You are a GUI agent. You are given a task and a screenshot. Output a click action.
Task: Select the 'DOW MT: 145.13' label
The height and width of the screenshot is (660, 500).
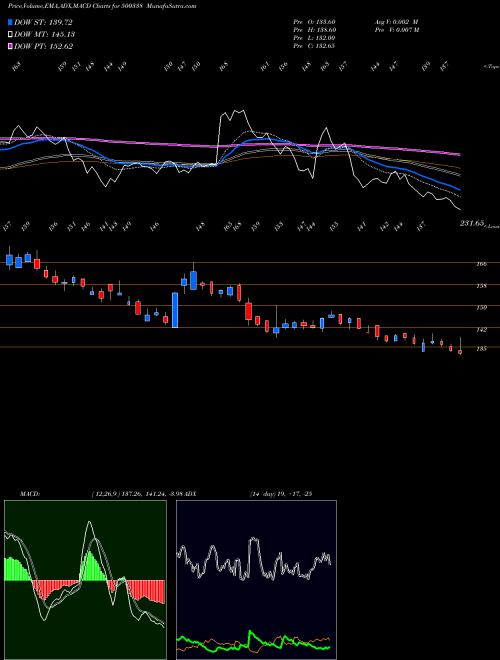tap(44, 34)
